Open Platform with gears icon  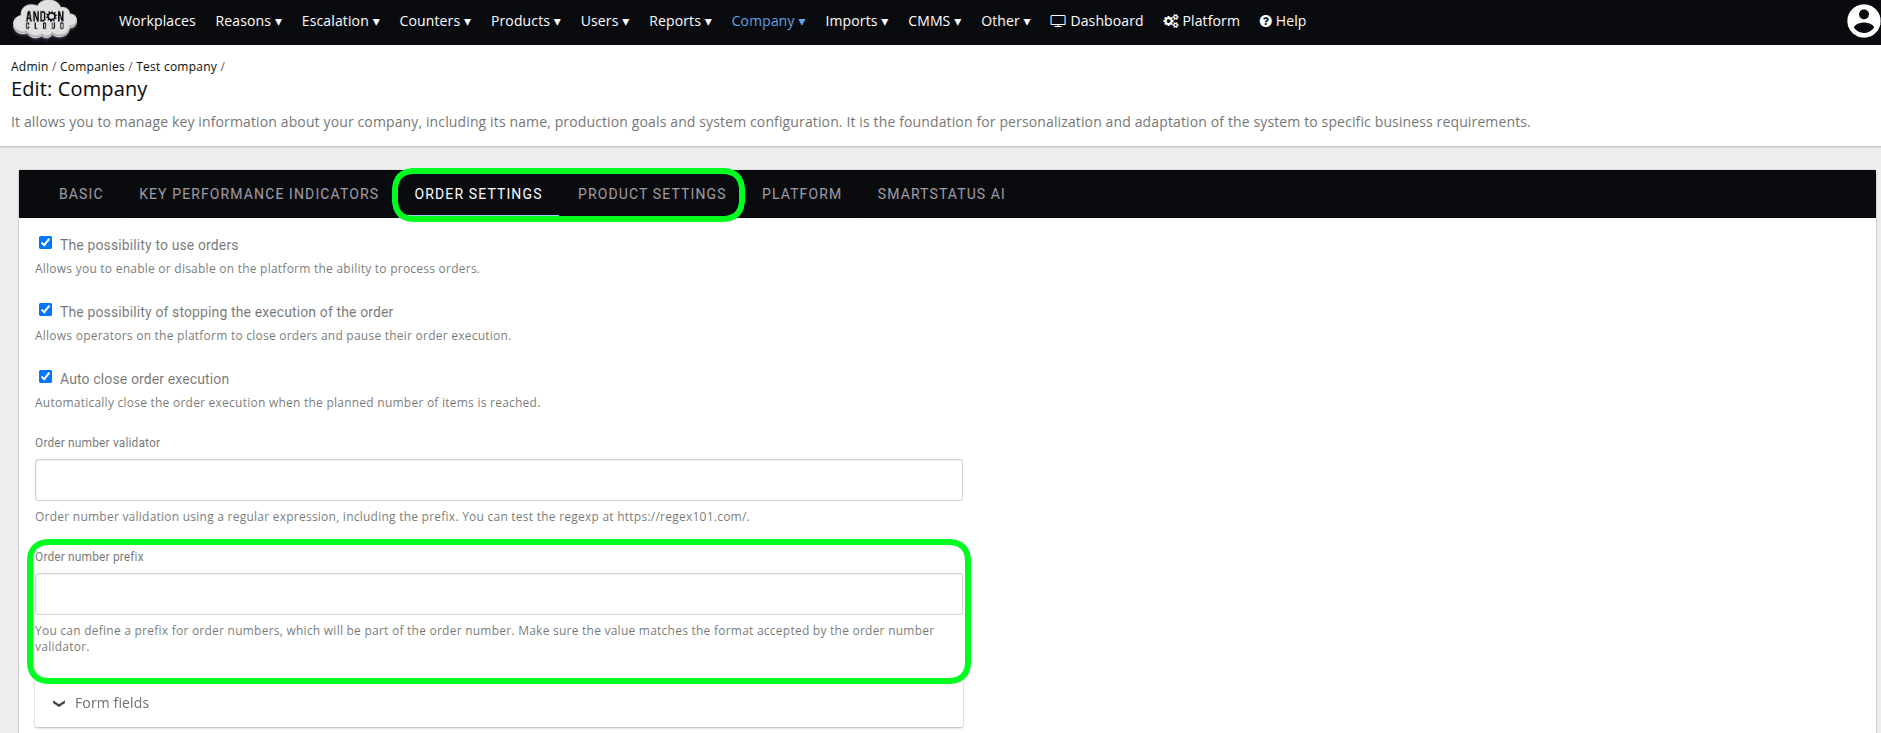coord(1201,21)
